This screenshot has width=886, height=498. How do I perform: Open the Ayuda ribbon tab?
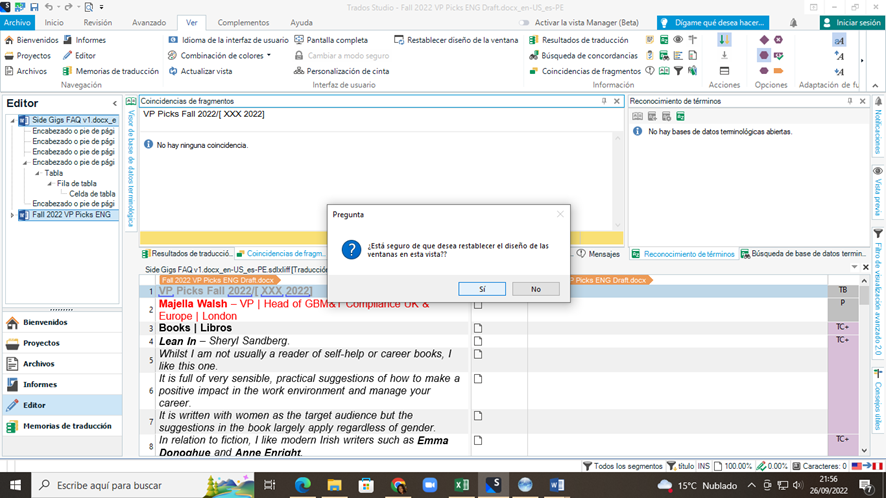[x=301, y=23]
